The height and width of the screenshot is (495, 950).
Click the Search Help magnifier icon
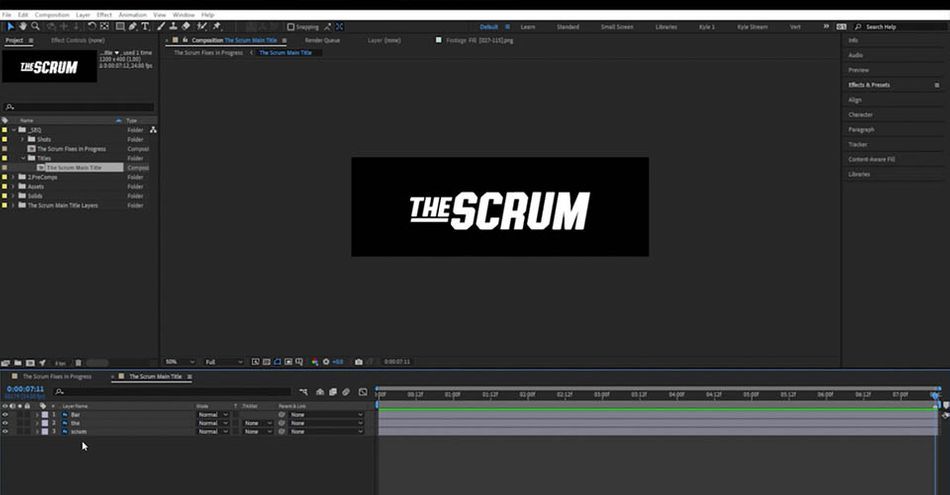pyautogui.click(x=858, y=27)
